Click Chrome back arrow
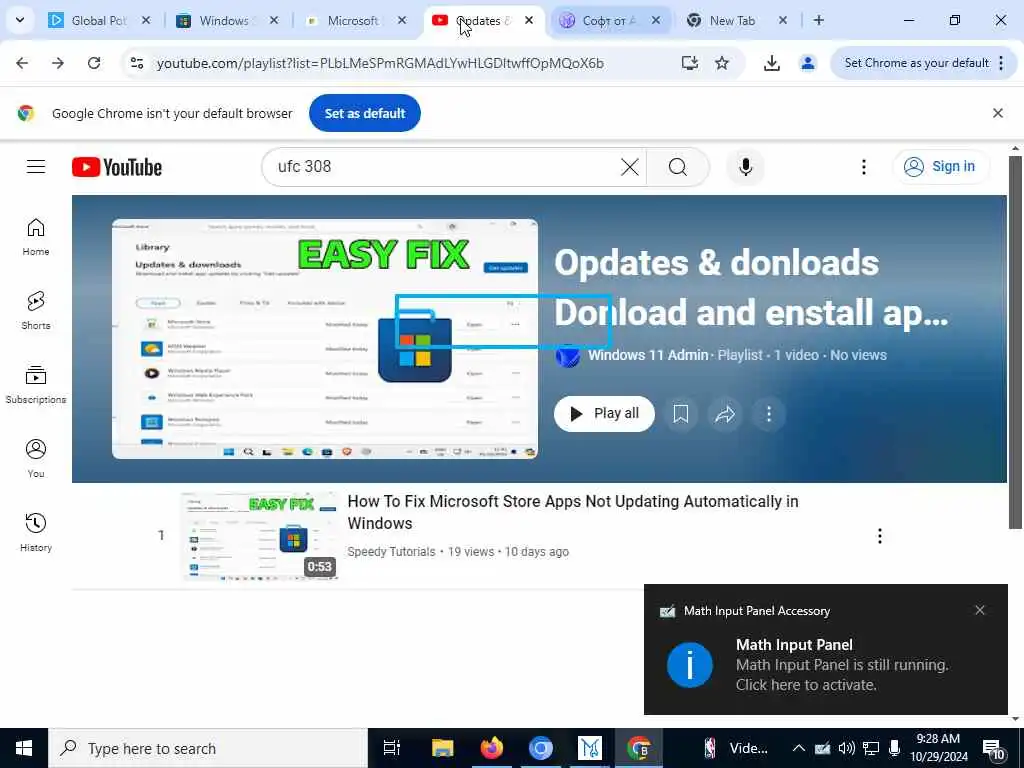1024x768 pixels. [x=22, y=63]
